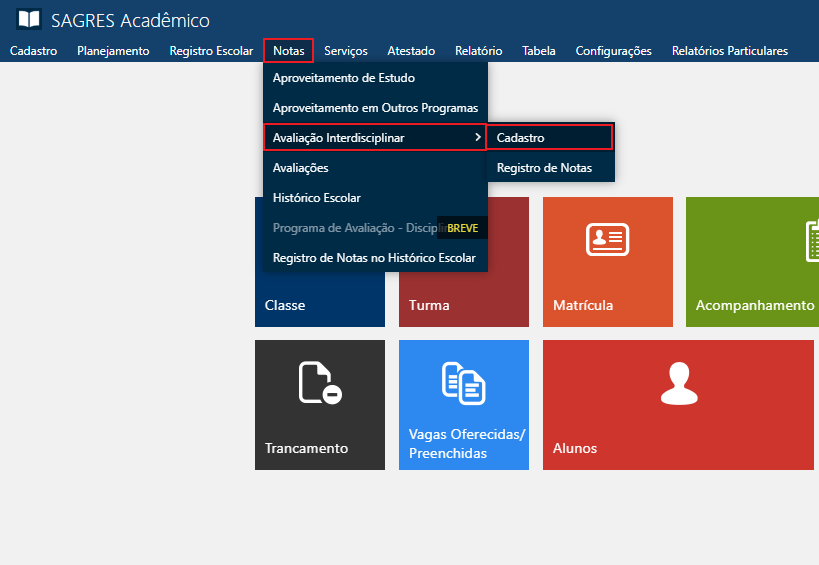Select Cadastro in the Avaliação Interdisciplinar submenu
Viewport: 819px width, 565px height.
pos(549,137)
